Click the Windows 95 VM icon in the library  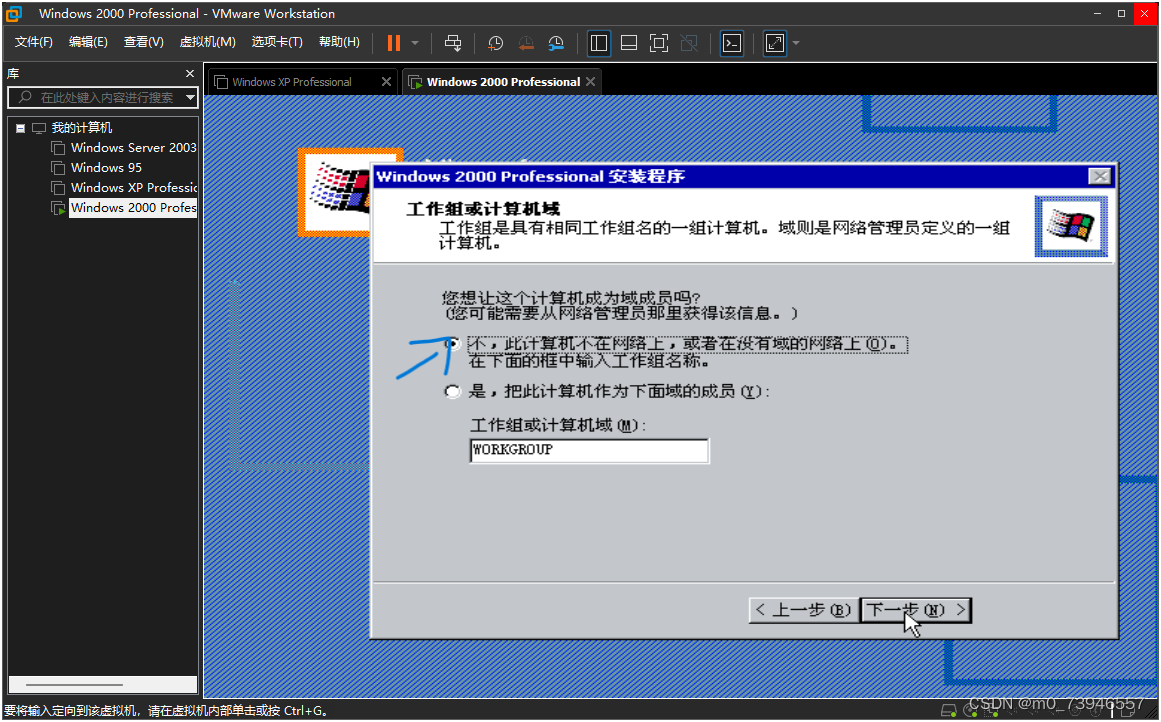(x=58, y=168)
